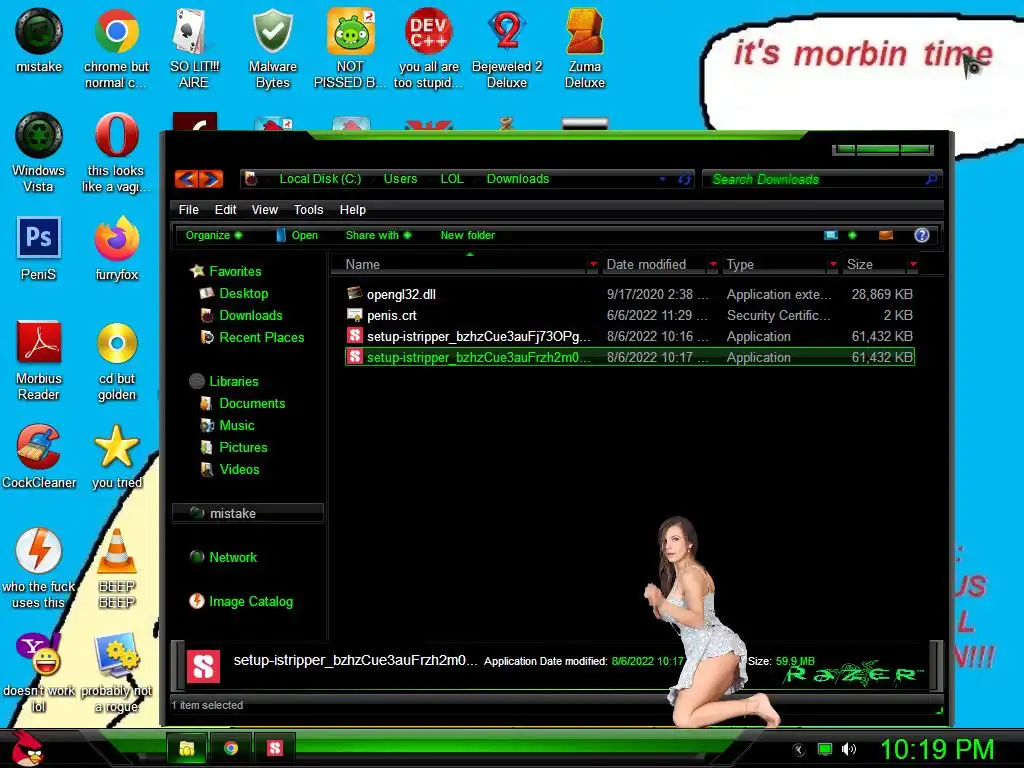
Task: Go to the Users breadcrumb
Action: [400, 179]
